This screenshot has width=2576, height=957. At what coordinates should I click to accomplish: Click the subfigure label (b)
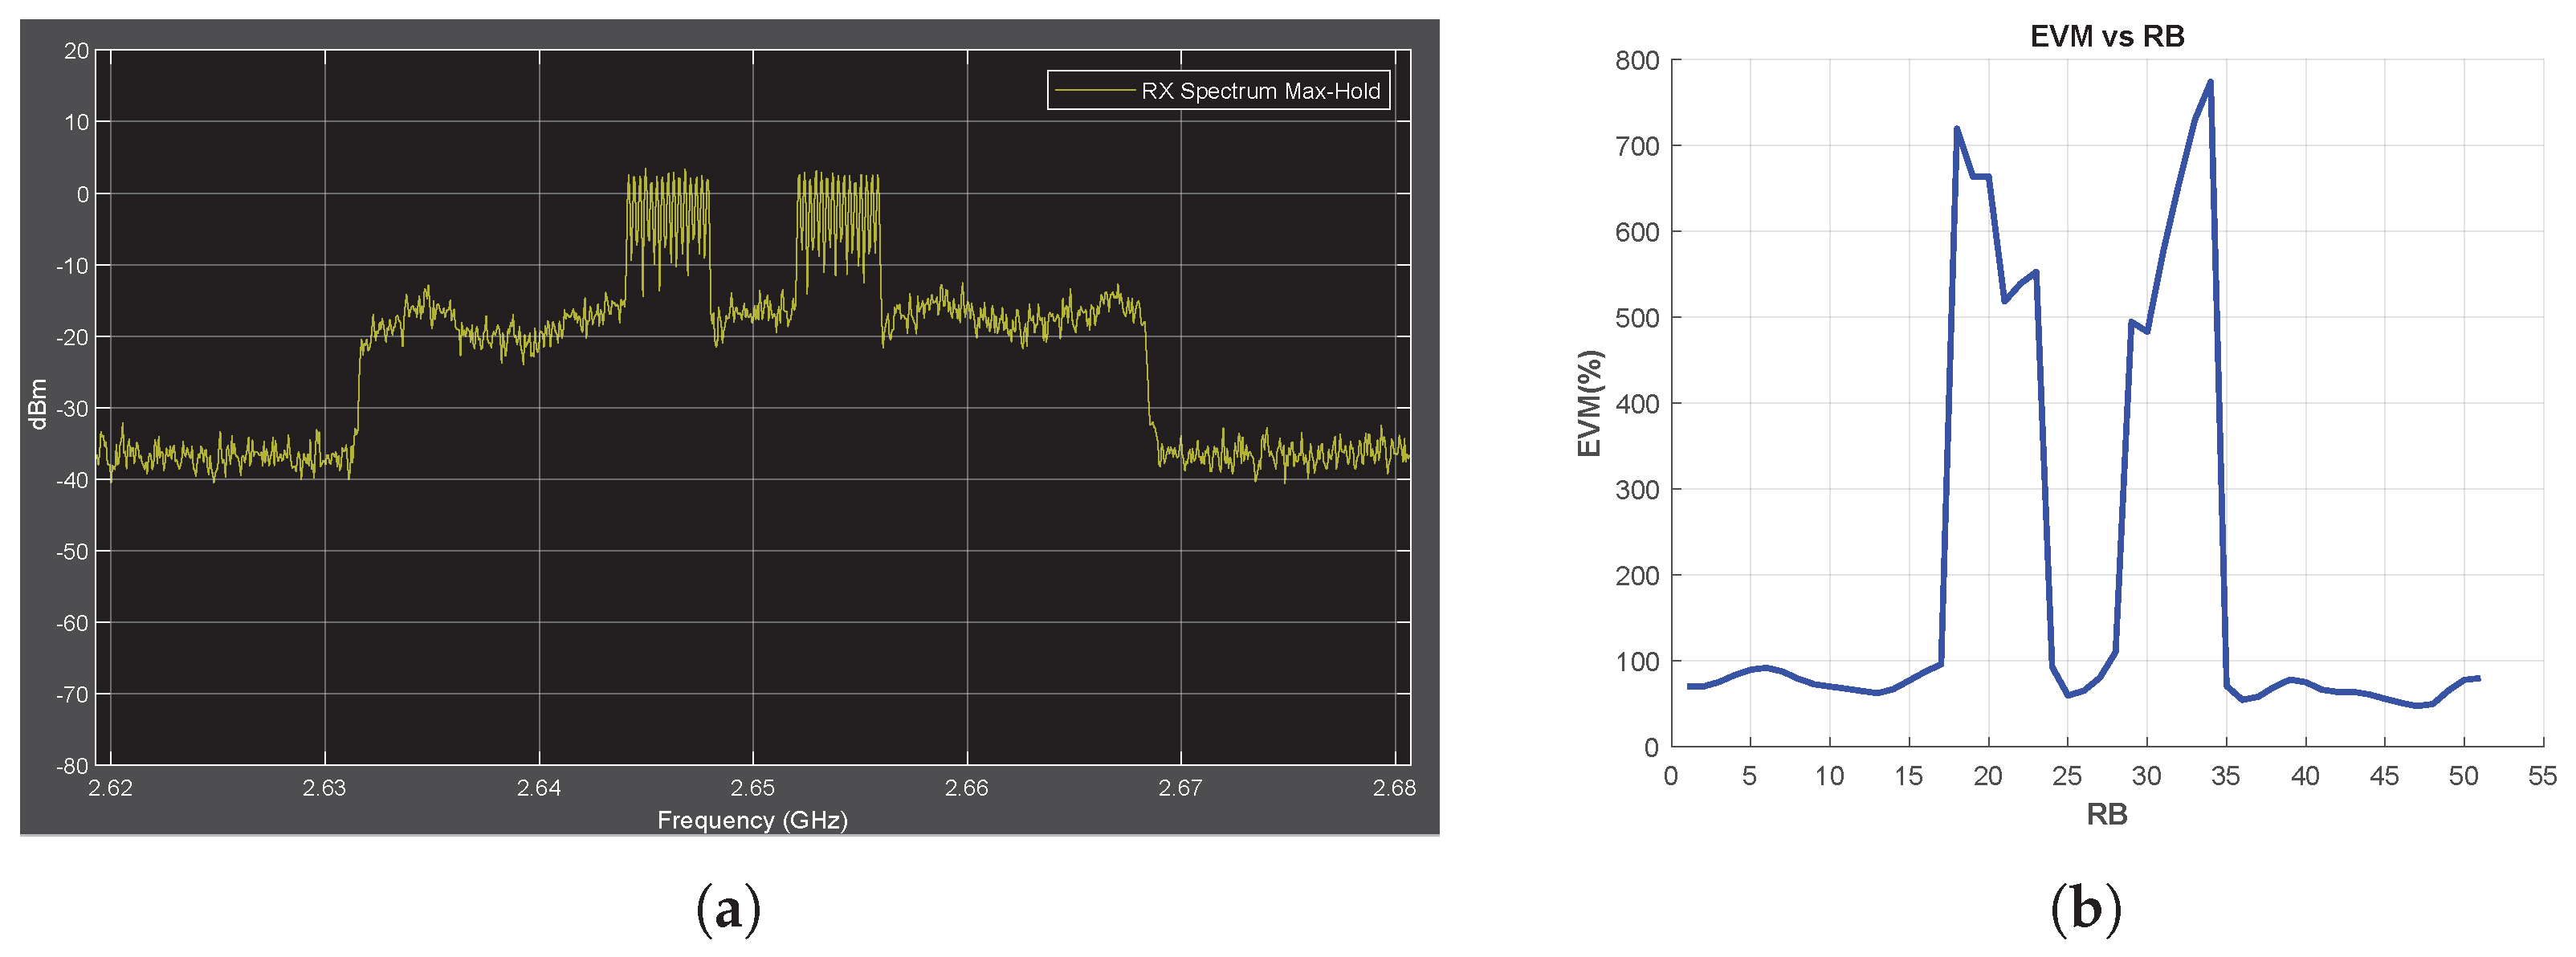click(x=2085, y=910)
